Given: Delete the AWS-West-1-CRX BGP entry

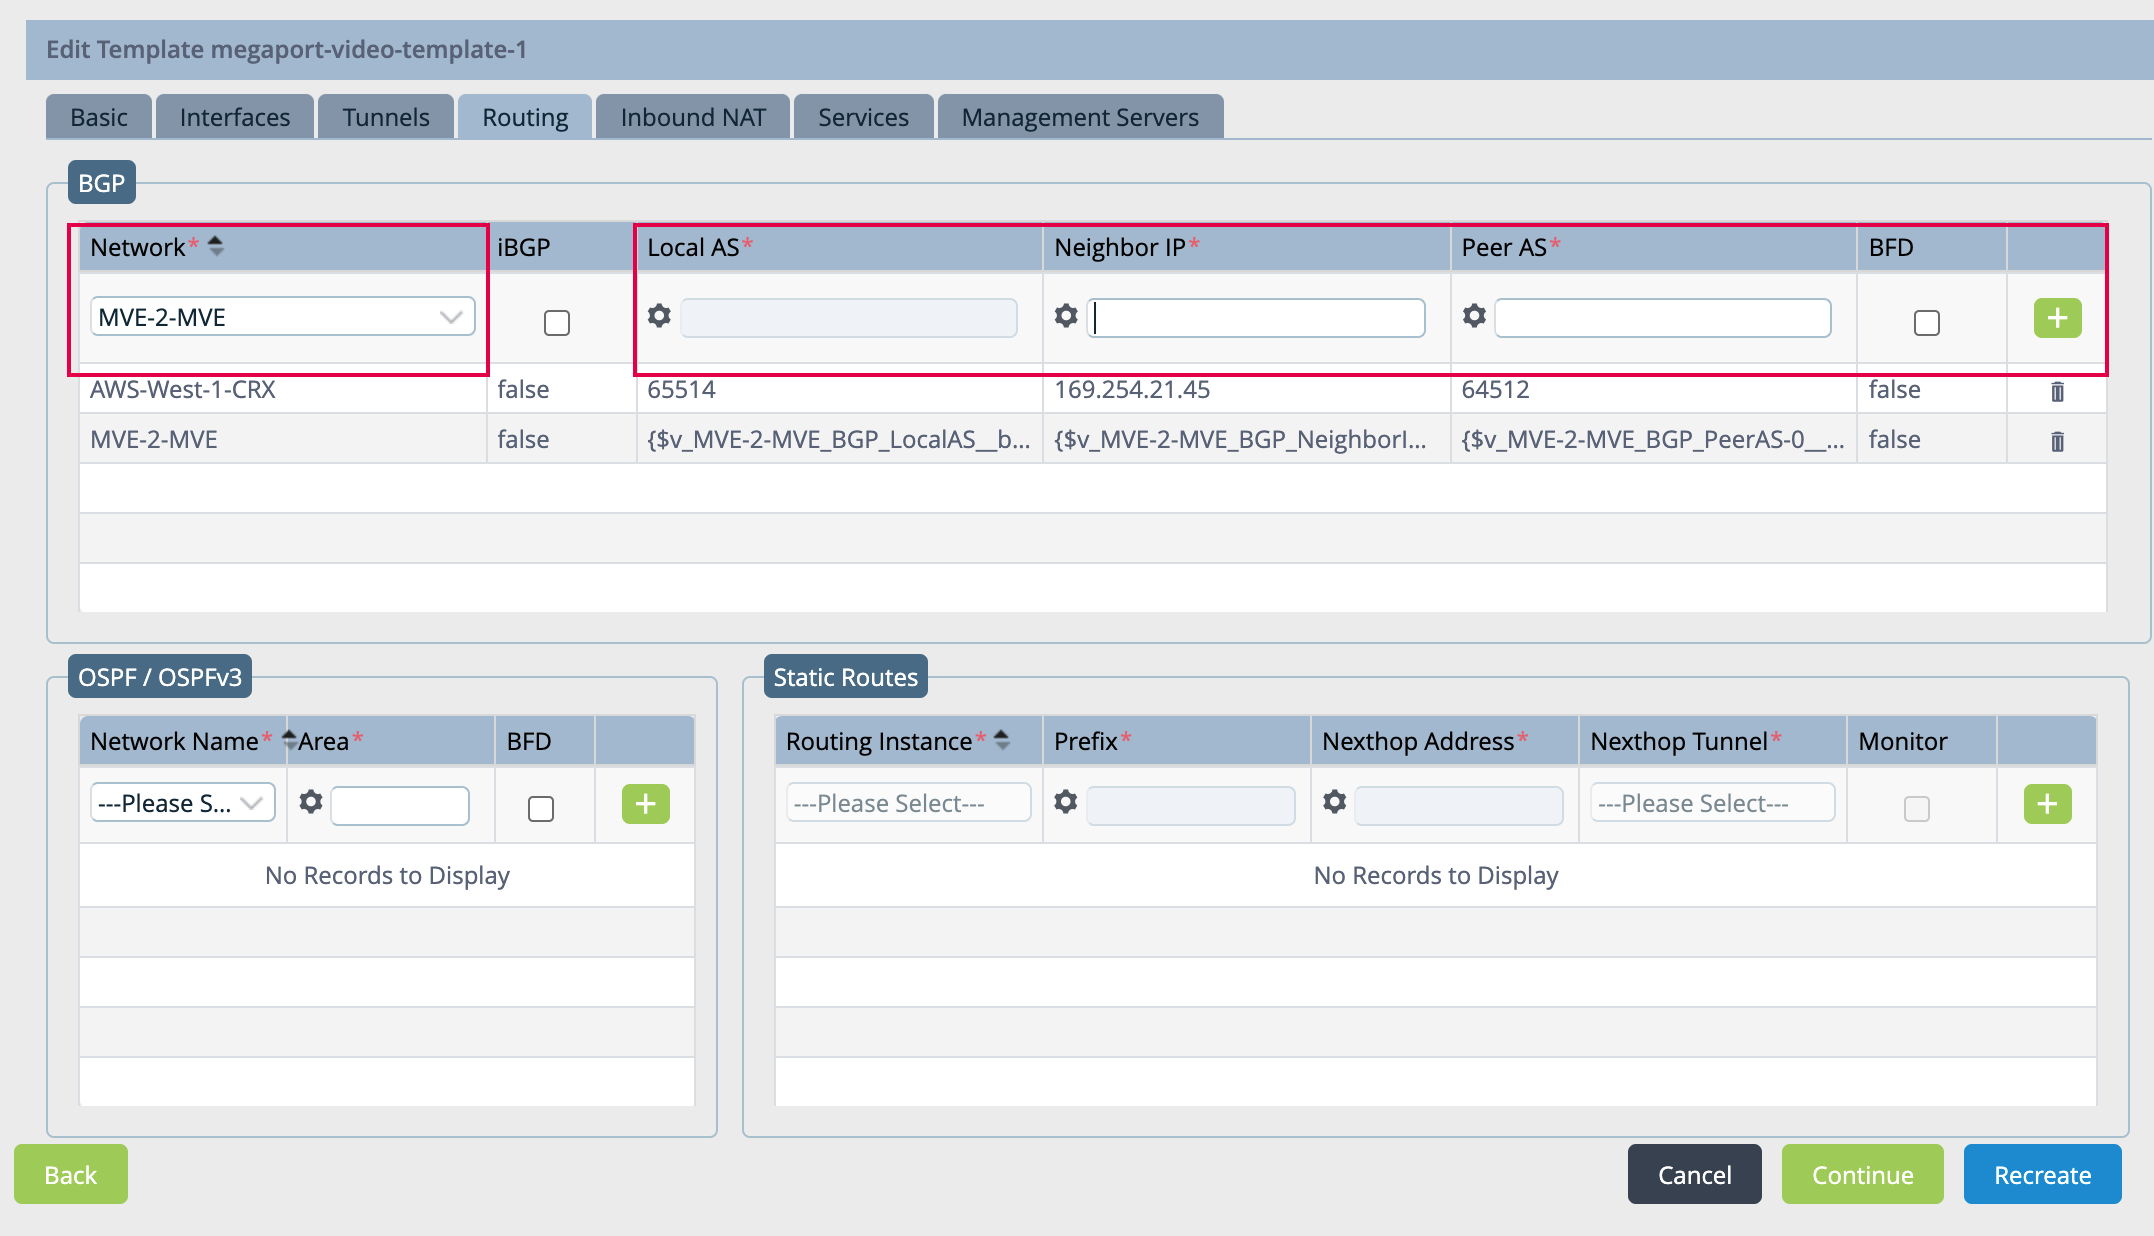Looking at the screenshot, I should (x=2056, y=390).
